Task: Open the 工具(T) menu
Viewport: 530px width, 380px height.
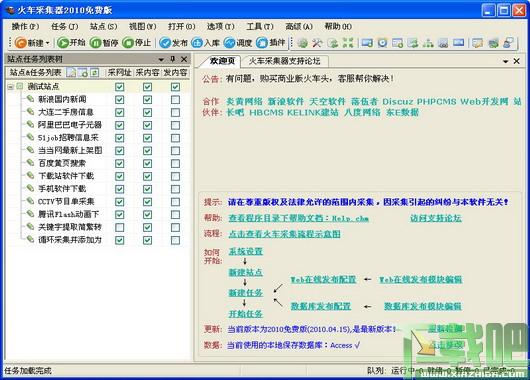Action: 260,26
